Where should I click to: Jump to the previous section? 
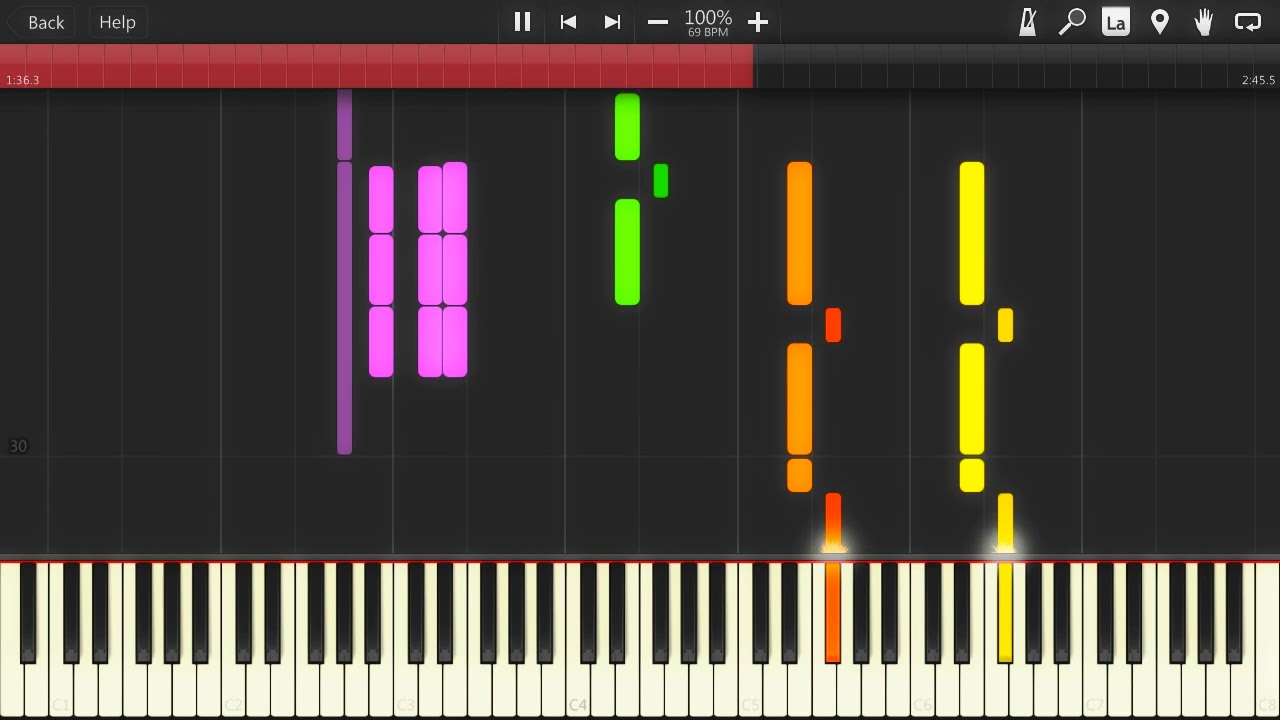coord(568,22)
